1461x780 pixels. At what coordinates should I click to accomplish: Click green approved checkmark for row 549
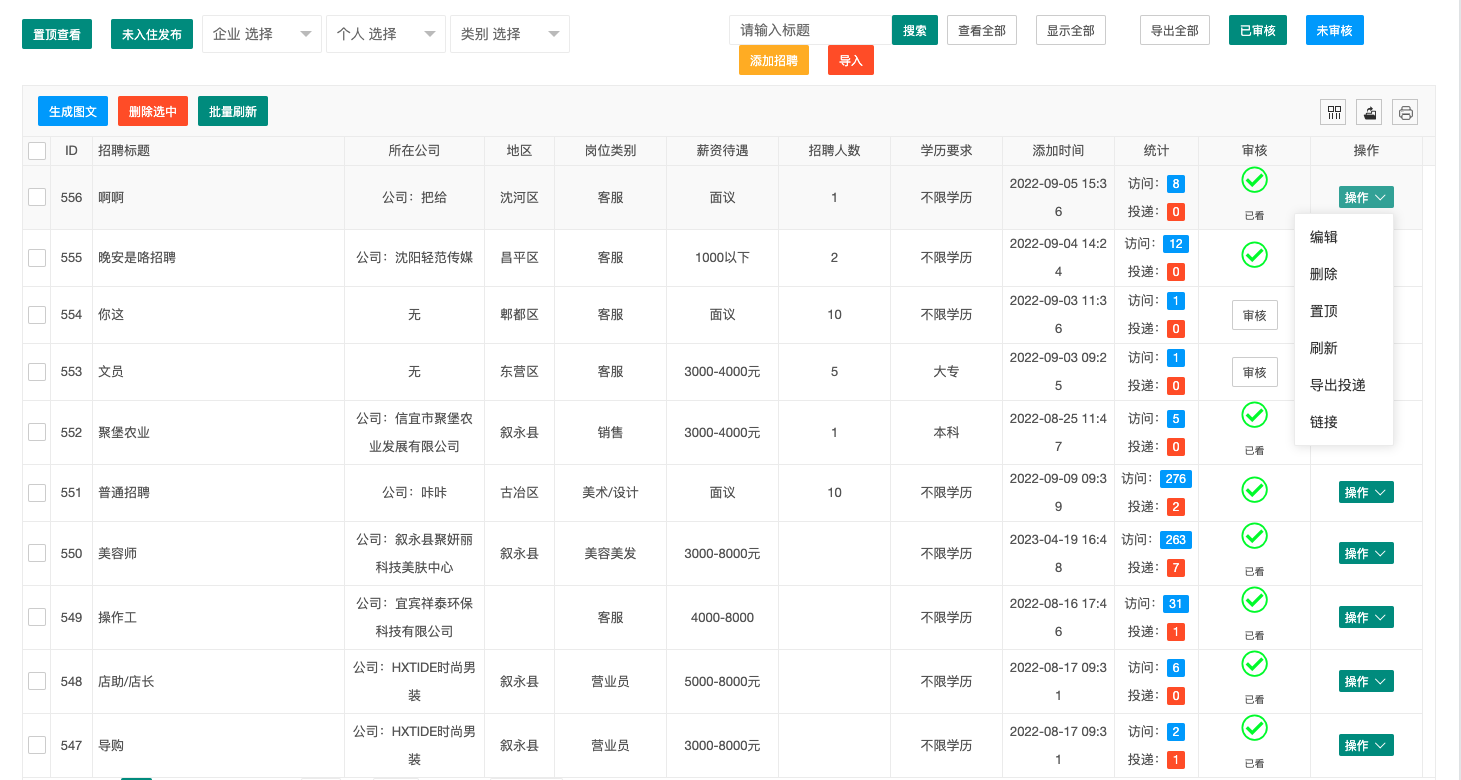coord(1254,600)
